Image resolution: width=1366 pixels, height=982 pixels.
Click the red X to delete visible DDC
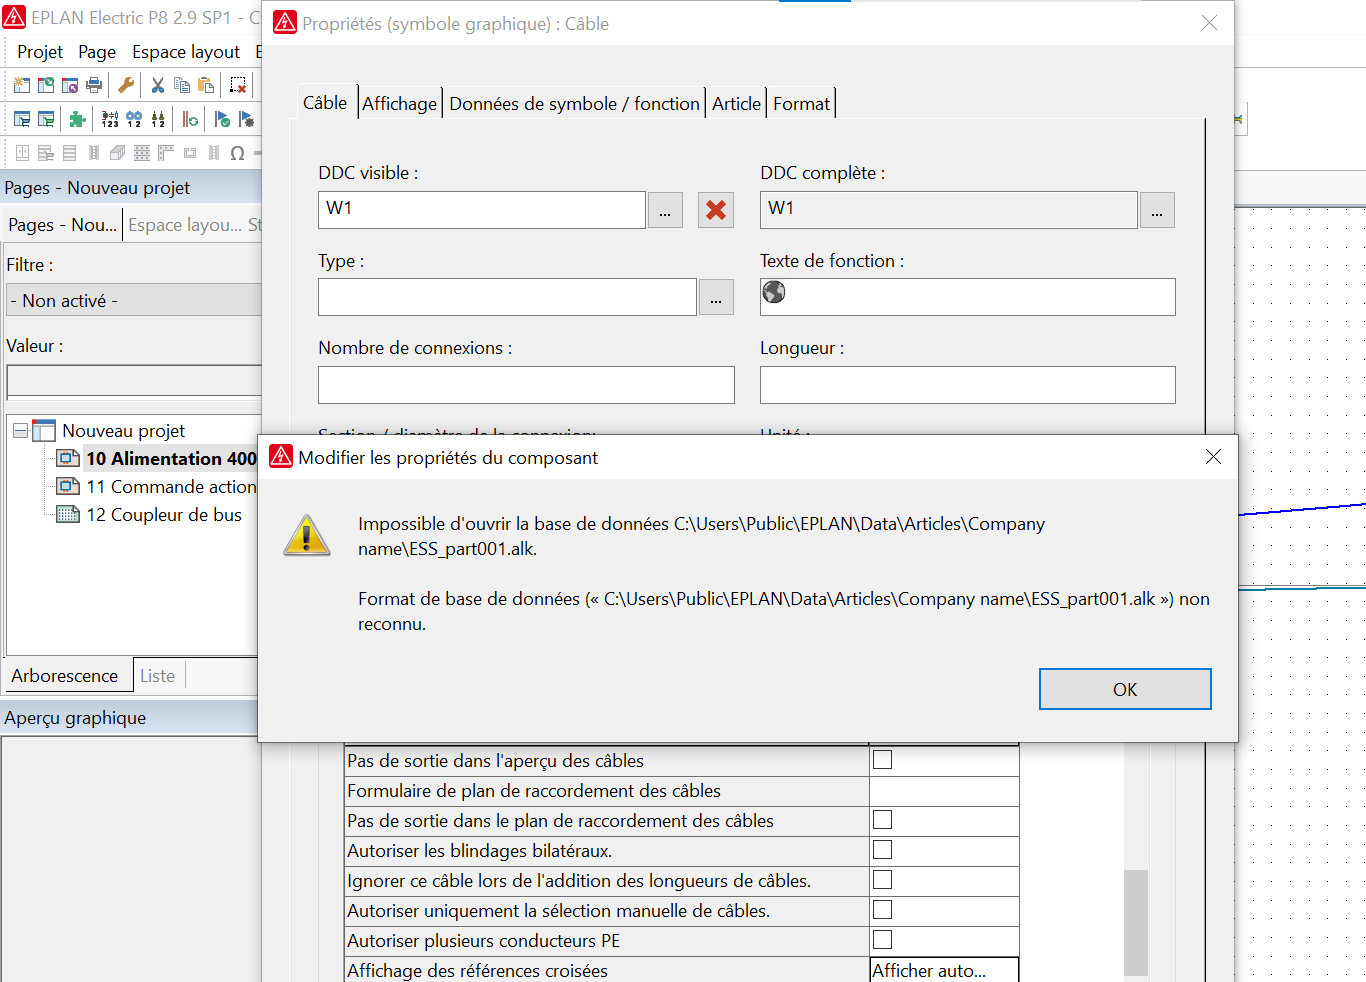click(715, 210)
